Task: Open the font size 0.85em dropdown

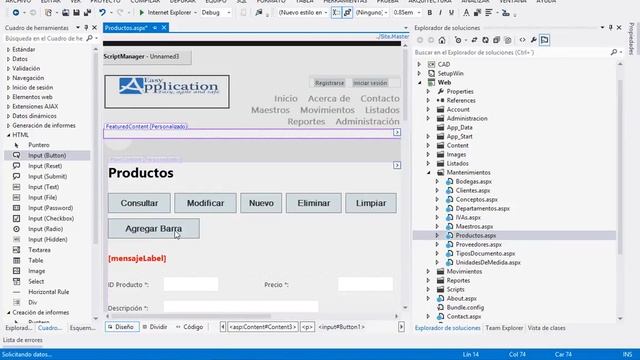Action: pos(419,13)
